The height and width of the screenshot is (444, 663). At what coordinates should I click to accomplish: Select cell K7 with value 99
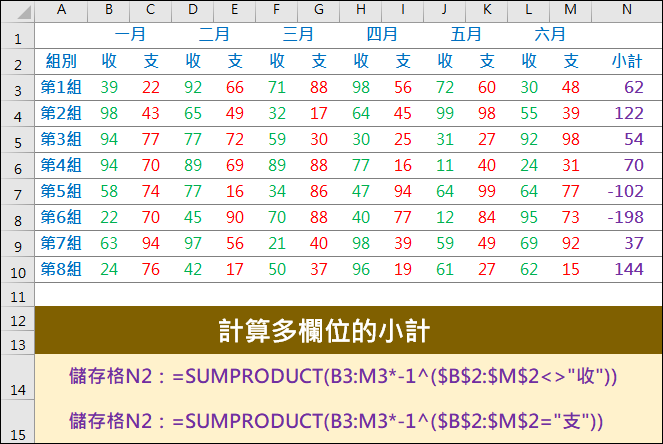pos(486,192)
